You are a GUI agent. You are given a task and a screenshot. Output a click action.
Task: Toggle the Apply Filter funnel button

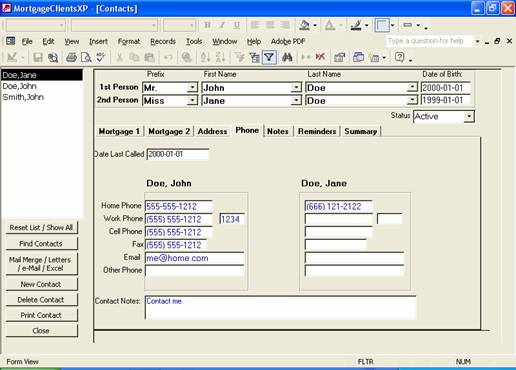(x=269, y=57)
